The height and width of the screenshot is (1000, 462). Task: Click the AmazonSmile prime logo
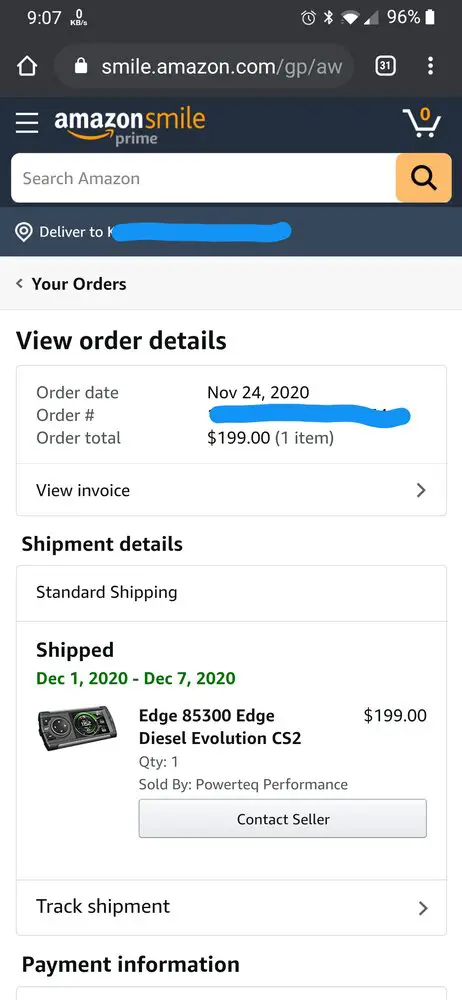coord(130,125)
